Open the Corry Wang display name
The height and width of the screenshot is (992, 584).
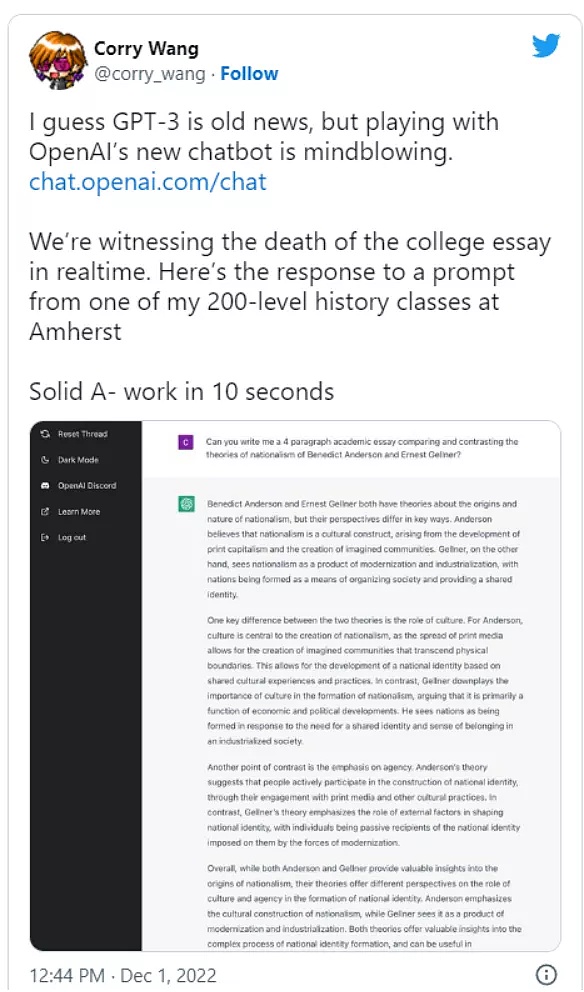pos(146,48)
